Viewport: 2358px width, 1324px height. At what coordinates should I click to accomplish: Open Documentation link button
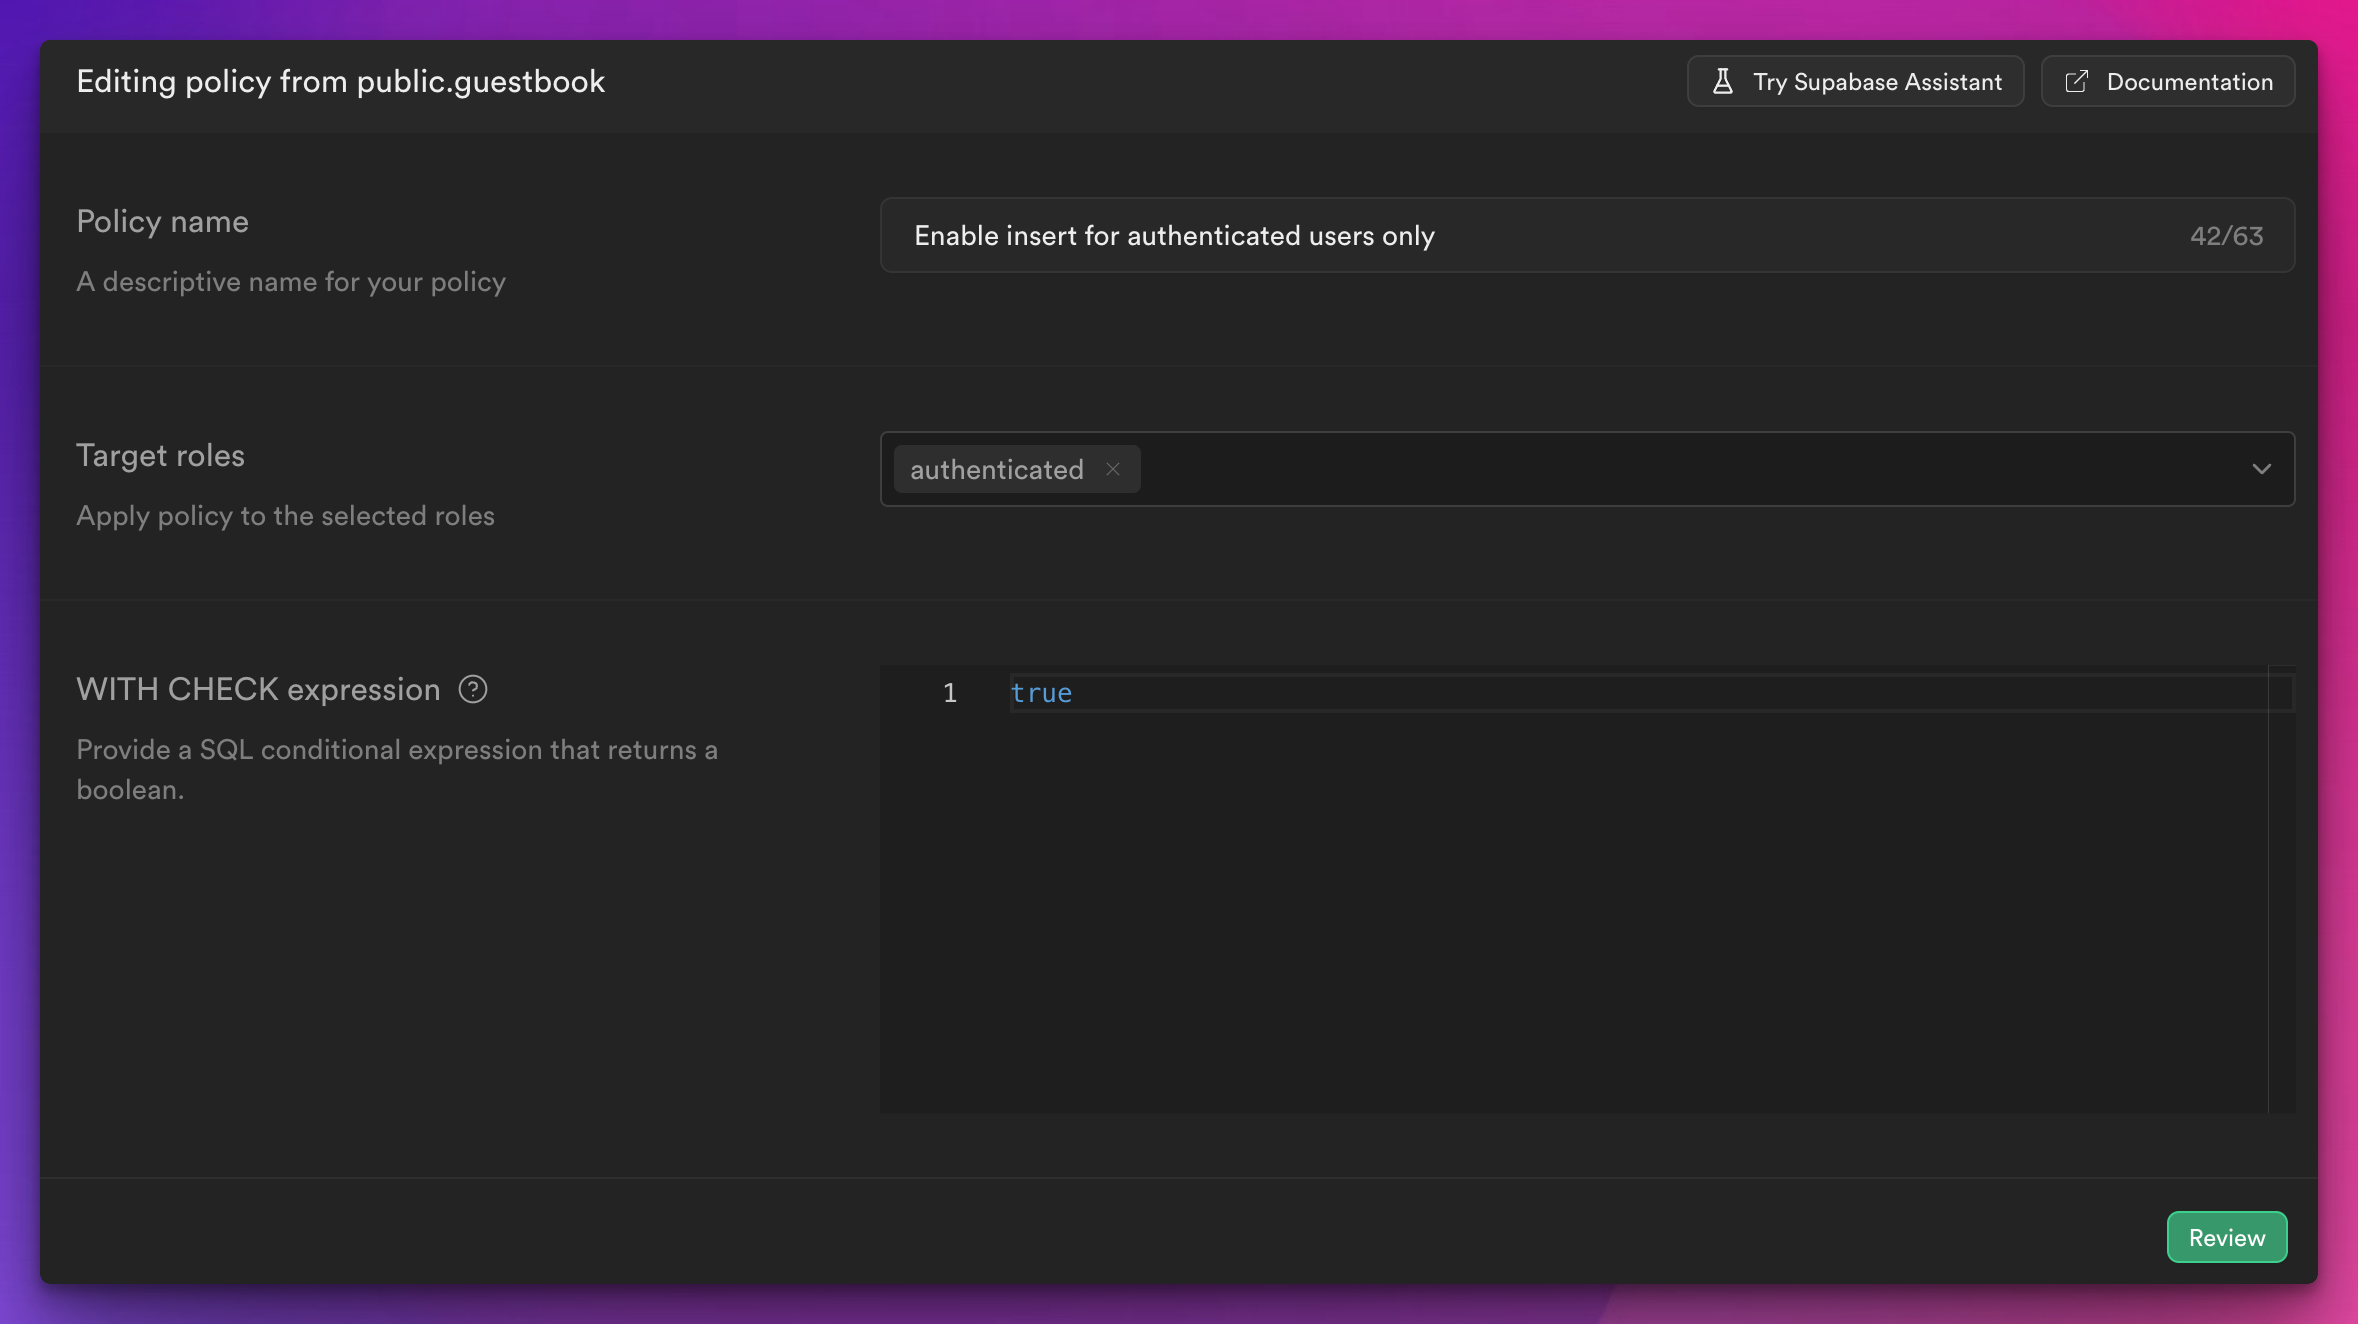point(2167,81)
